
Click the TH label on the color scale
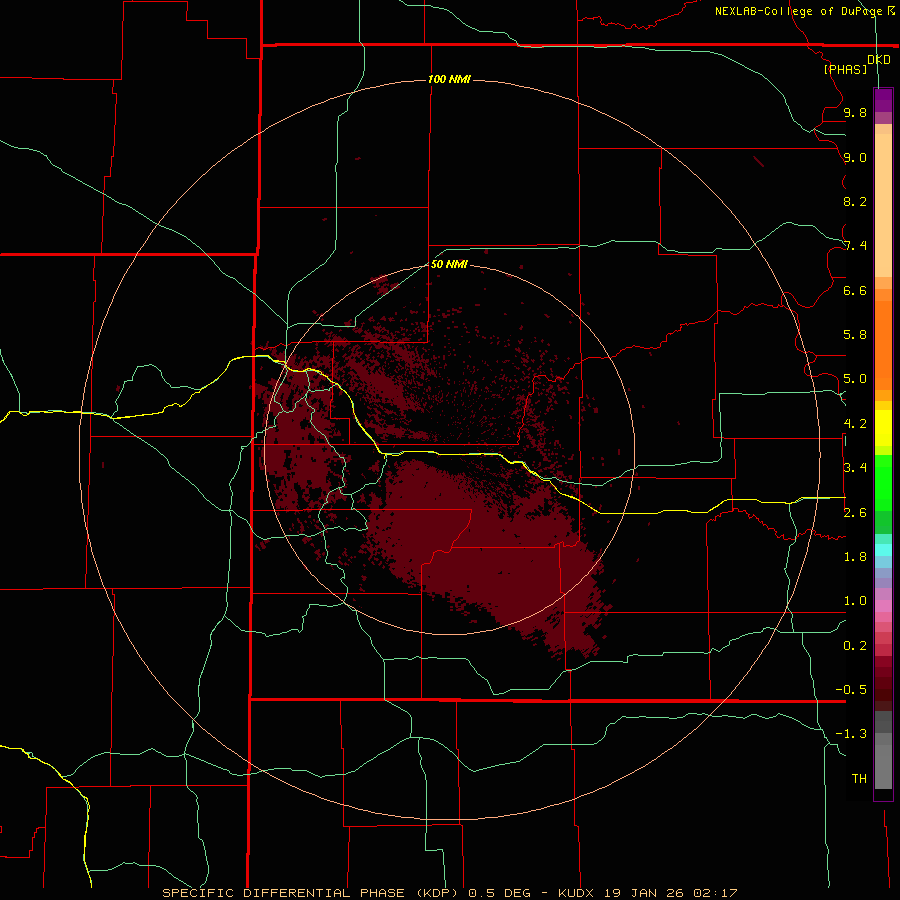[859, 779]
